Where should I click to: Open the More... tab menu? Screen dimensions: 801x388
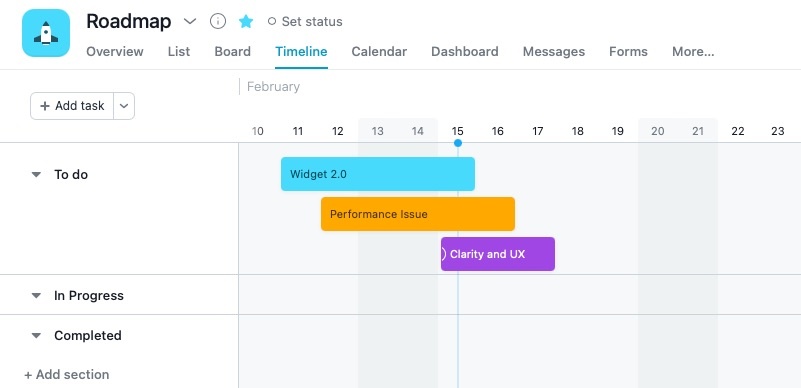coord(693,52)
